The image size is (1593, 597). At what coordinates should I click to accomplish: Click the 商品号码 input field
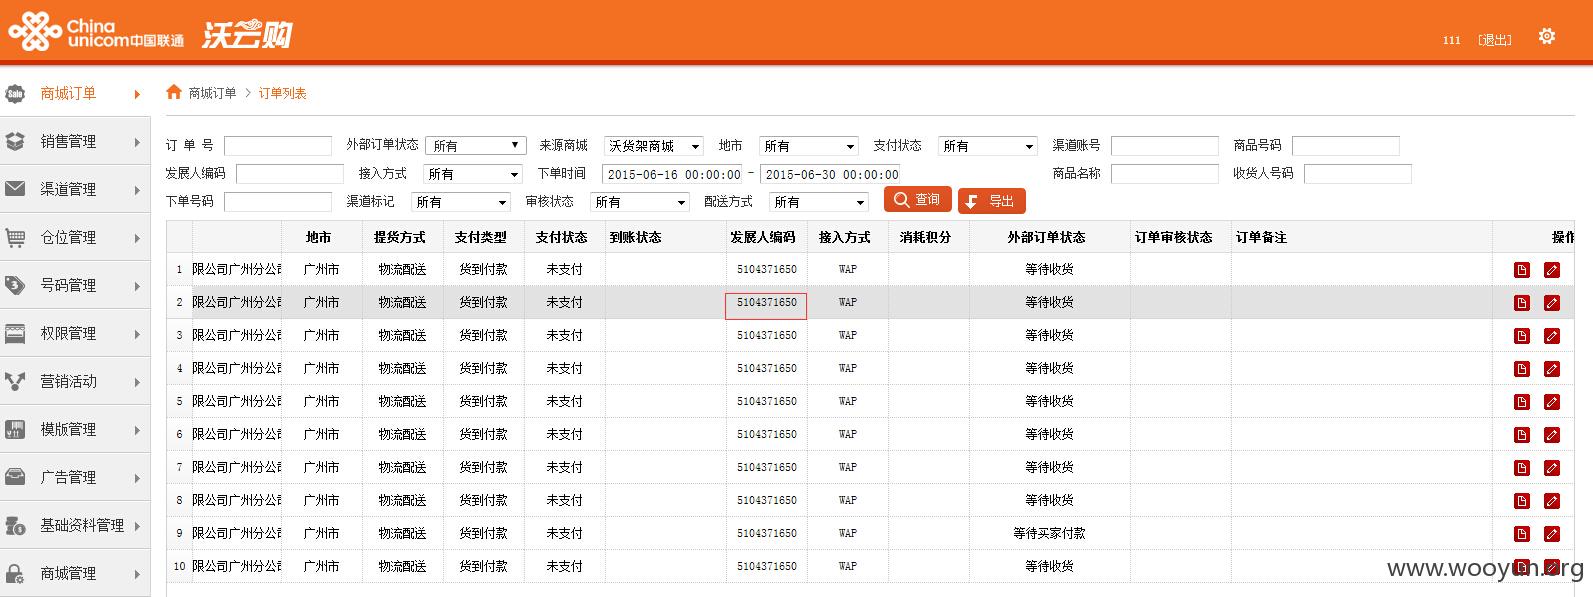[1346, 146]
